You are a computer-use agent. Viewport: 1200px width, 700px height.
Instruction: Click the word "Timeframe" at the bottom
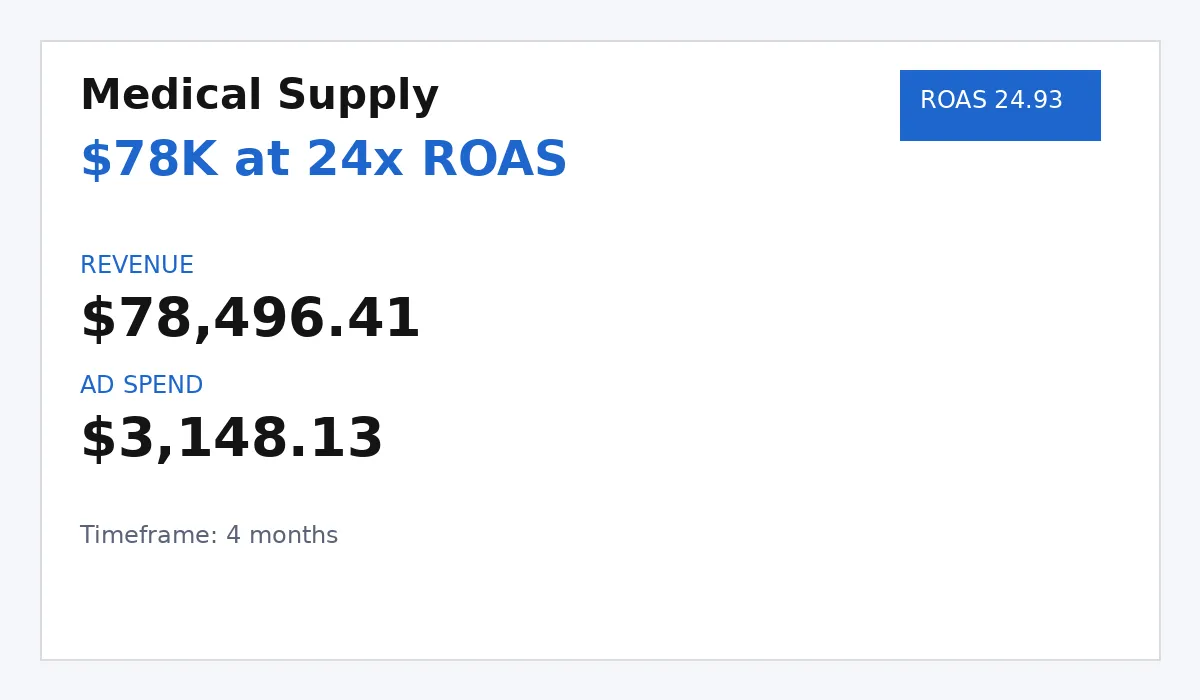point(146,536)
